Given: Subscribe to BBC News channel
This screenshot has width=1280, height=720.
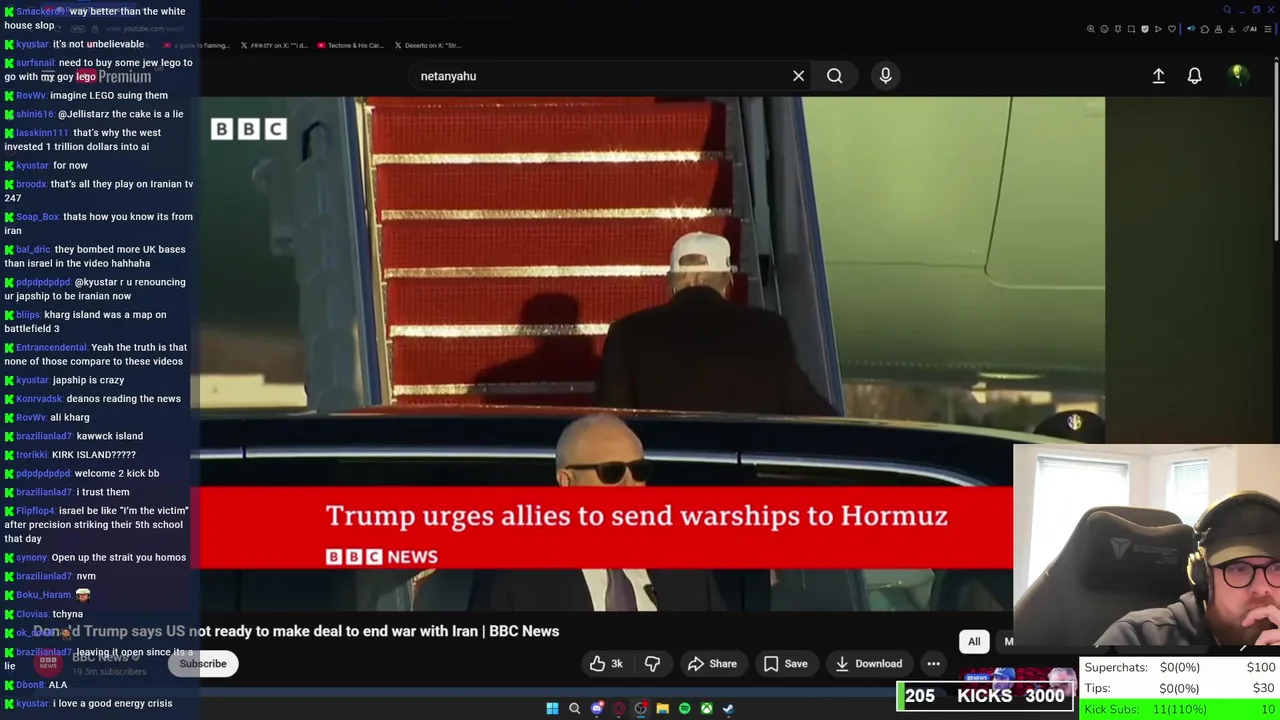Looking at the screenshot, I should (203, 664).
